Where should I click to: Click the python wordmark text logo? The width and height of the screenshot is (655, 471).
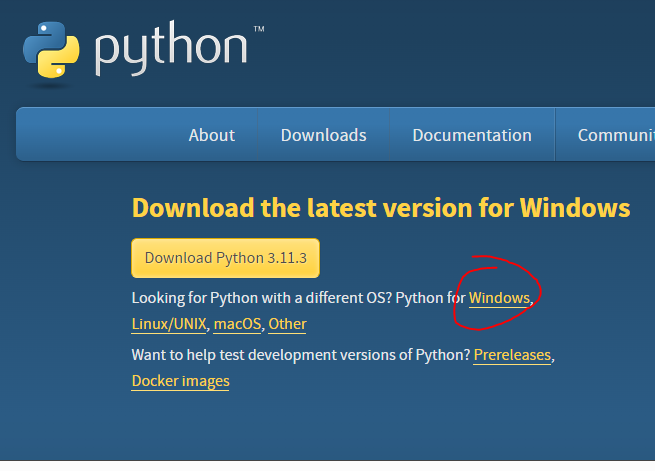[171, 48]
